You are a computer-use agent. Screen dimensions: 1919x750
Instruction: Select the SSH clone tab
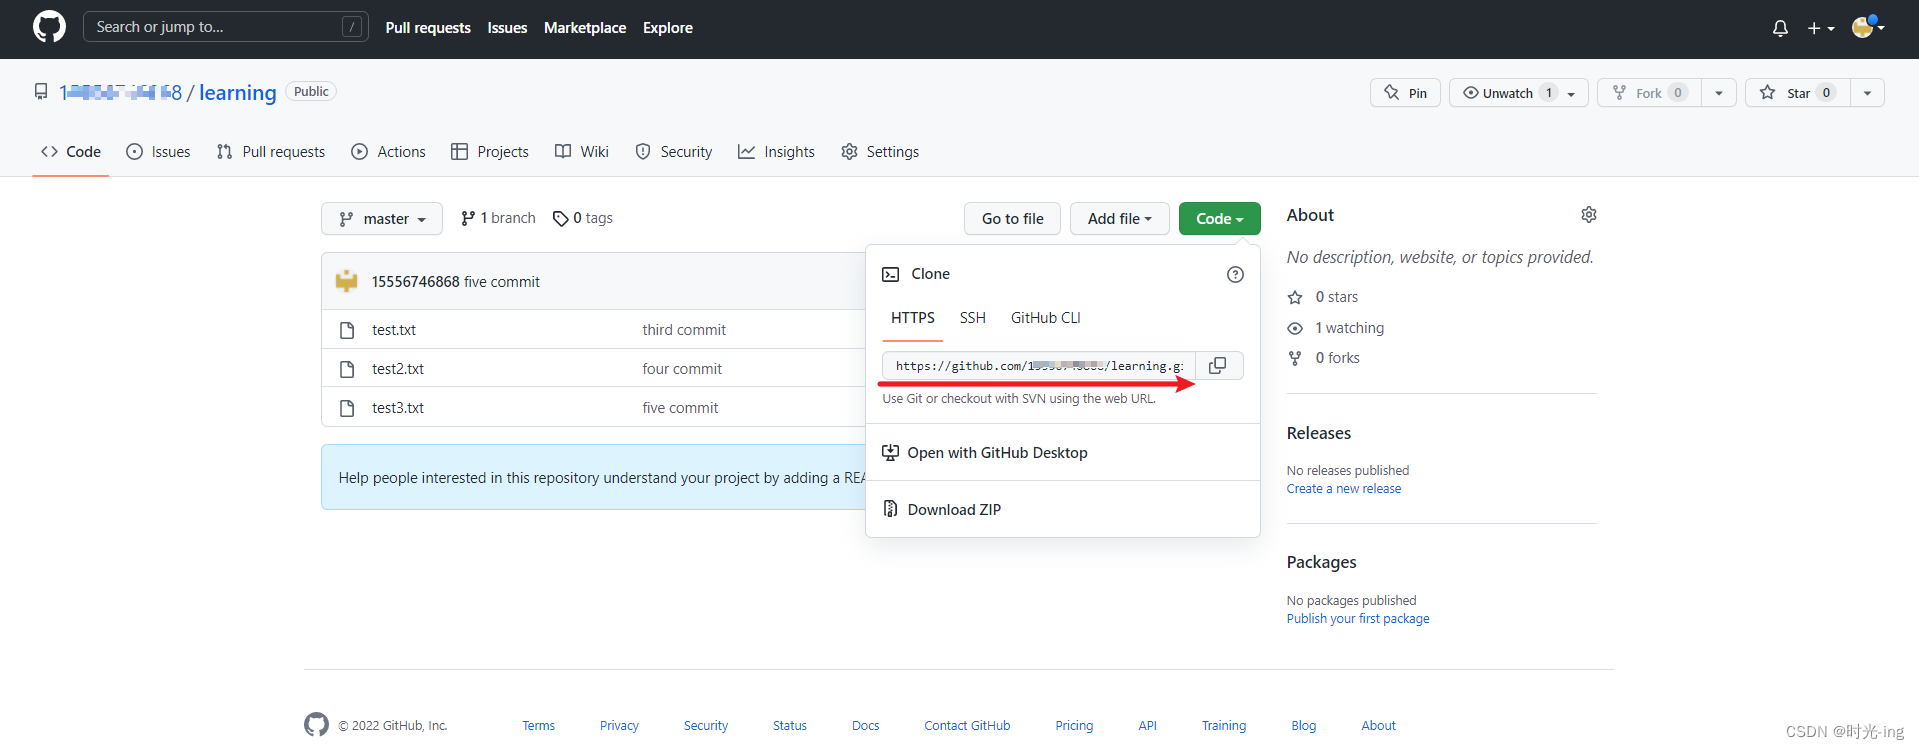[973, 318]
